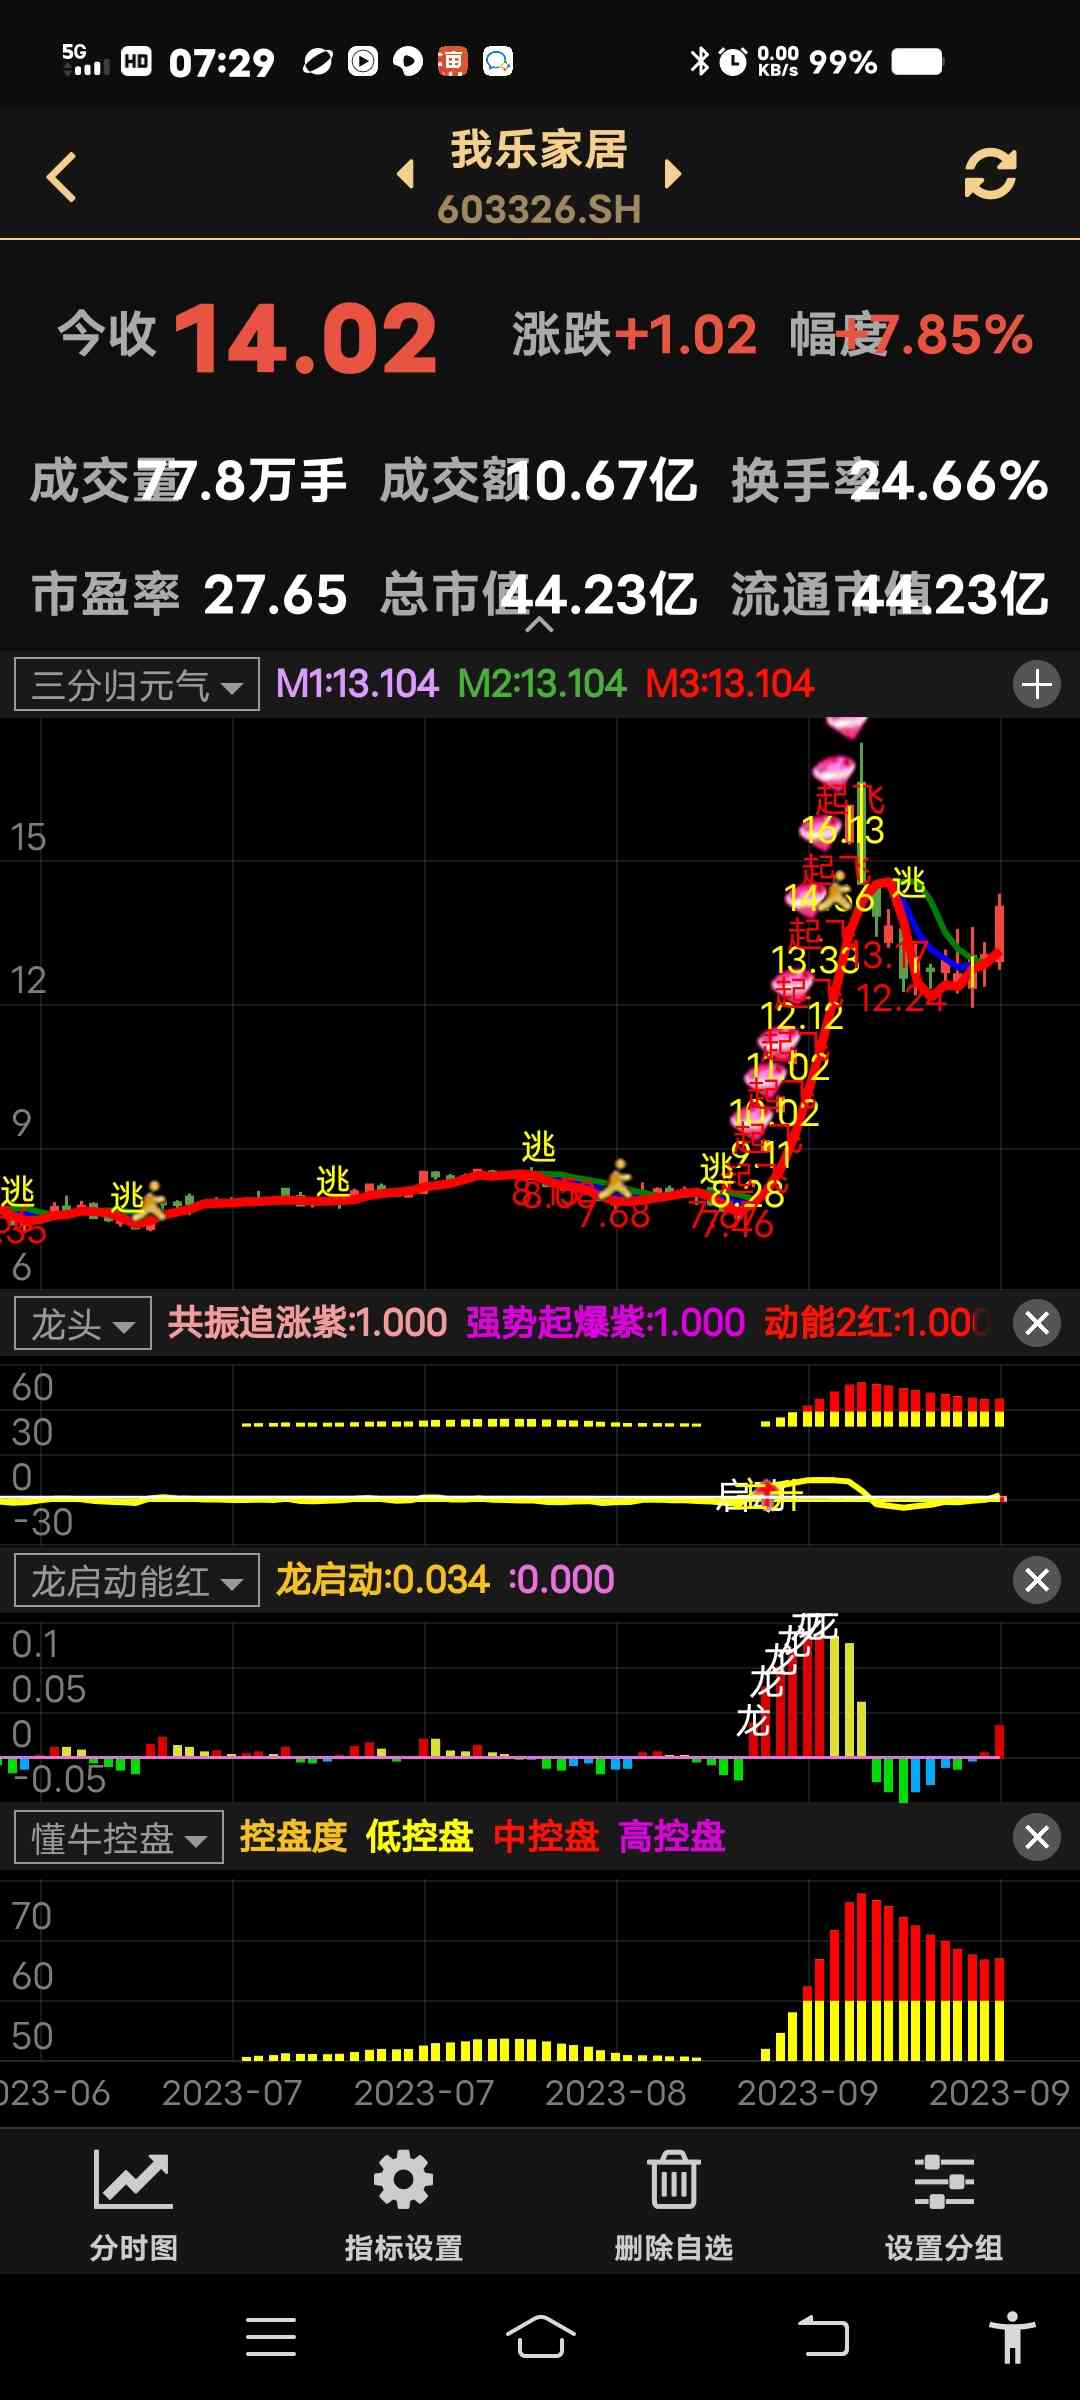Tap 共振追涨紫:1.000 label
This screenshot has width=1080, height=2400.
coord(307,1323)
